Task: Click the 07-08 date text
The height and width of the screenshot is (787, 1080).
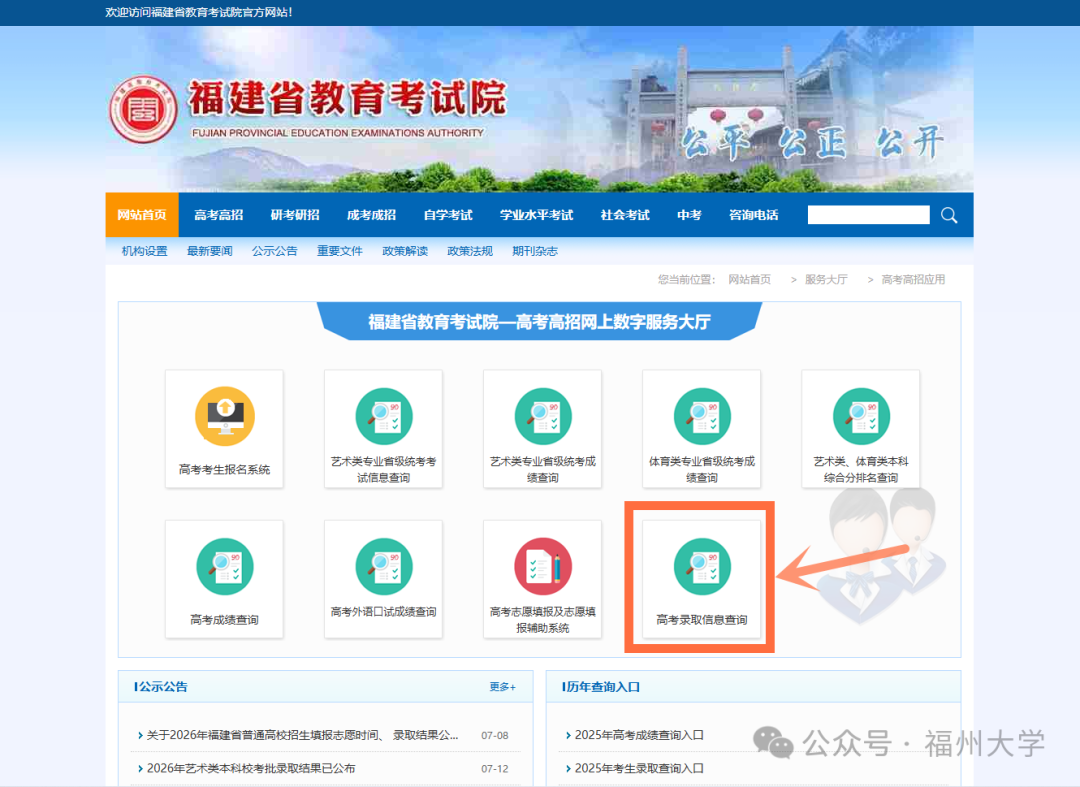Action: click(x=495, y=735)
